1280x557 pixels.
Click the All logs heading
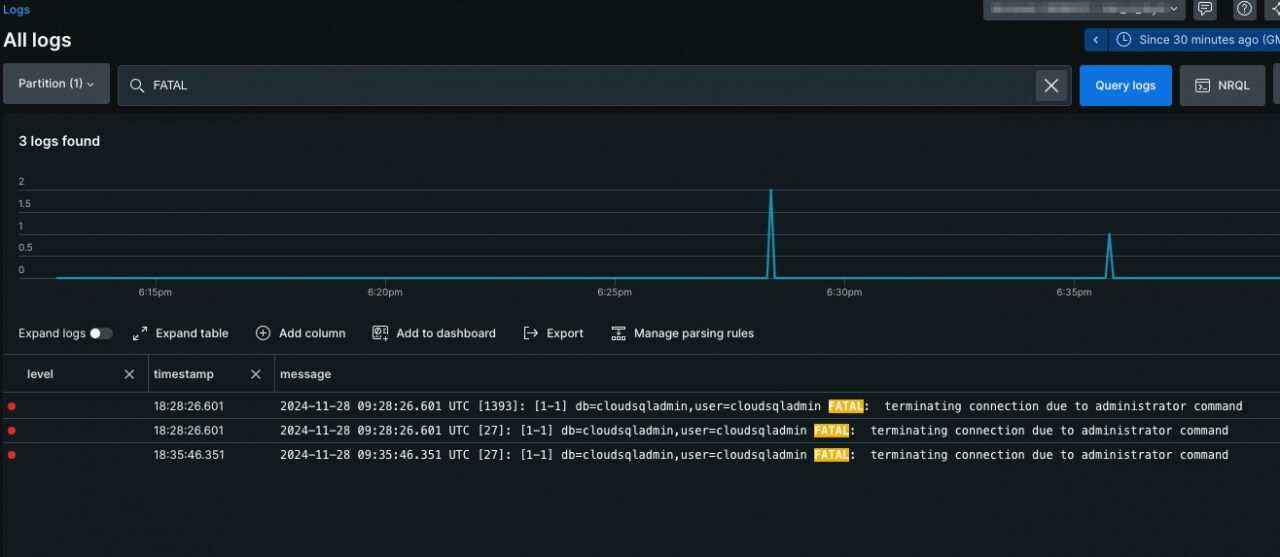tap(37, 40)
